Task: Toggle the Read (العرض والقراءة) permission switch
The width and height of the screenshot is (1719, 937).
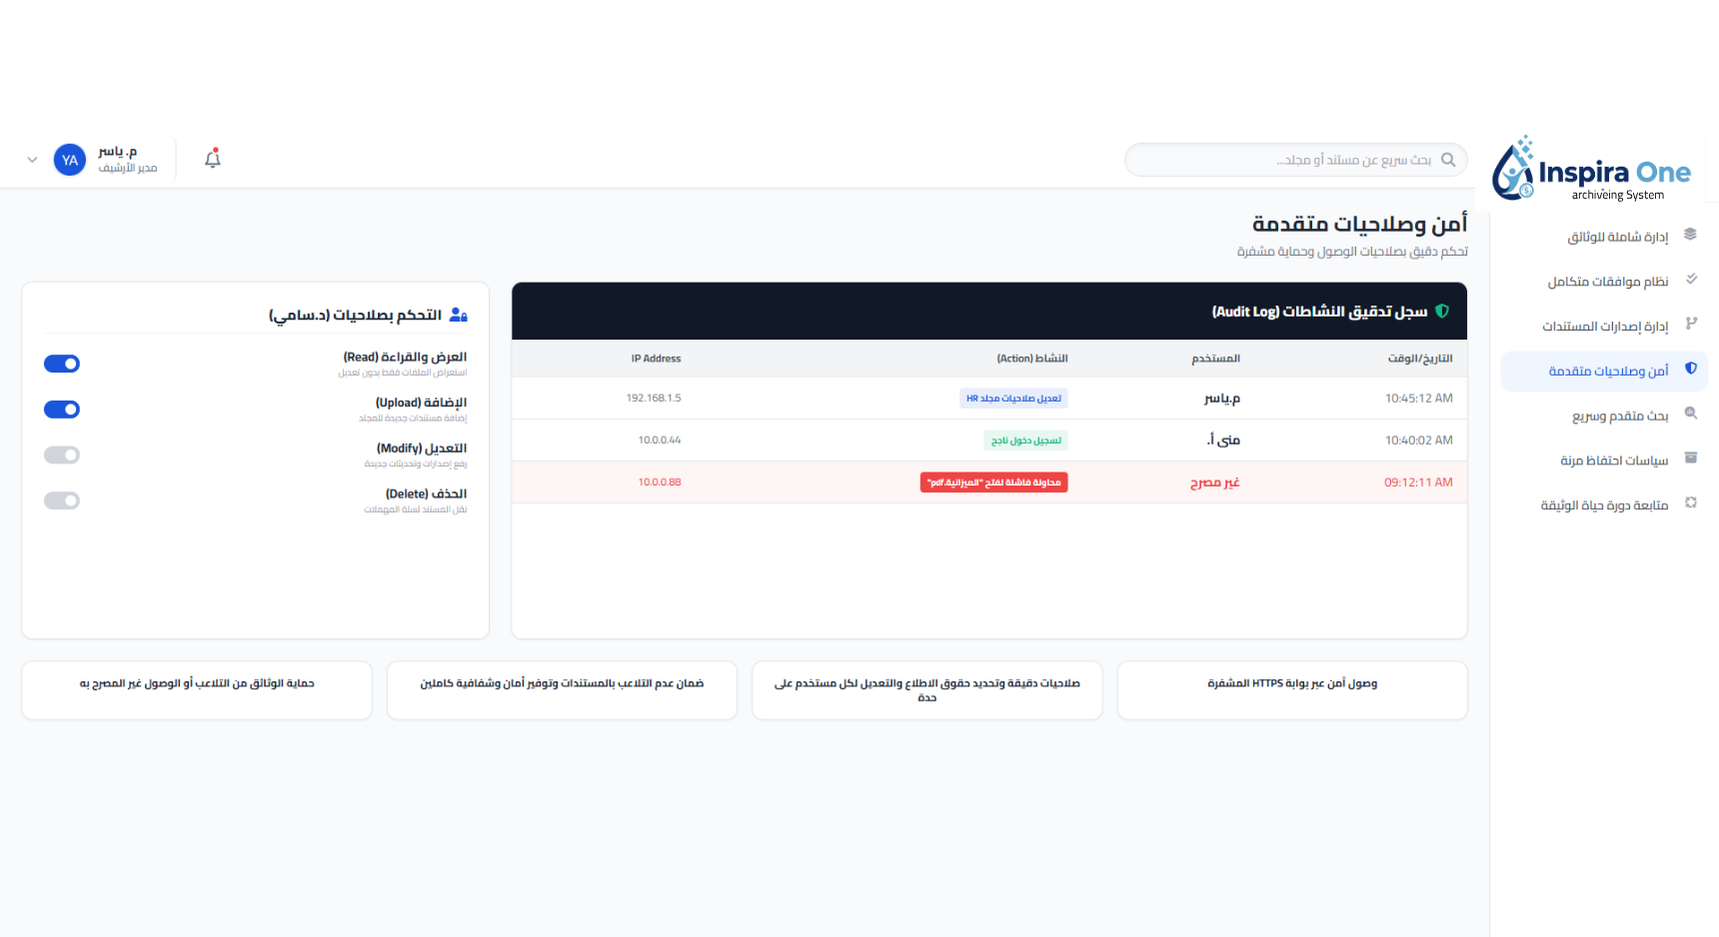Action: (62, 364)
